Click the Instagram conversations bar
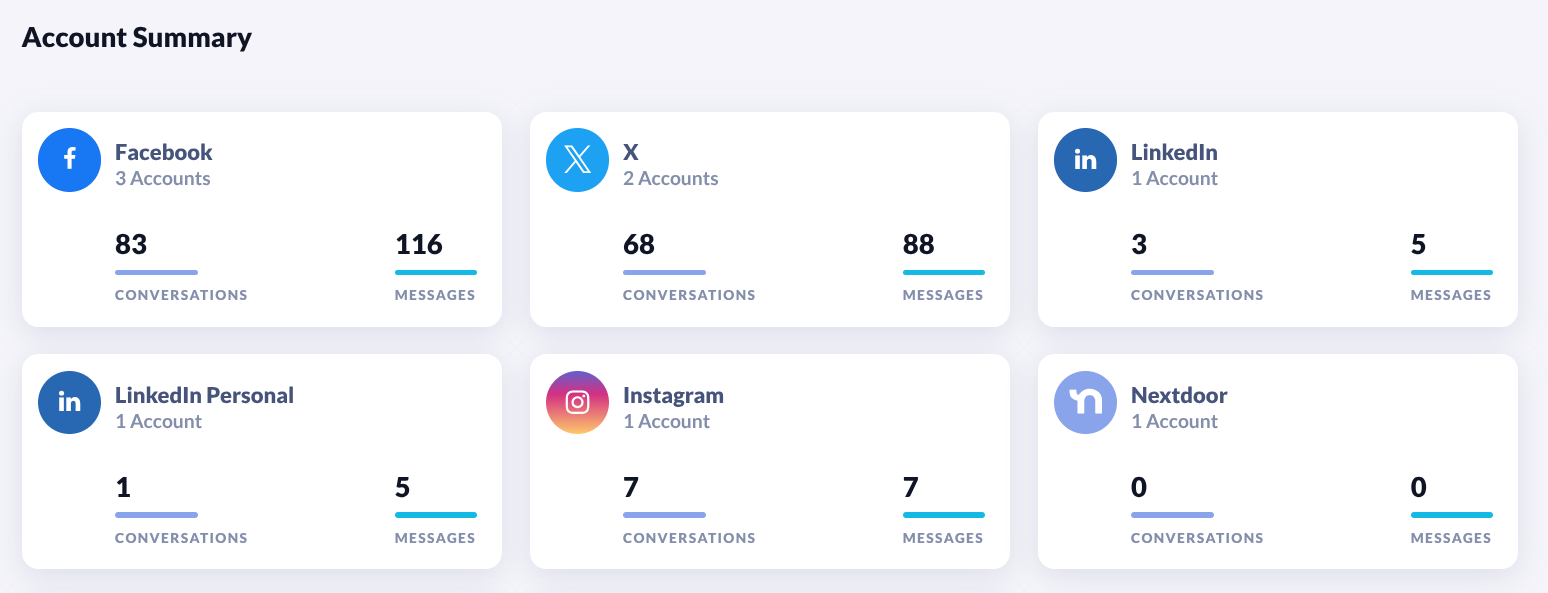The width and height of the screenshot is (1548, 593). point(664,515)
